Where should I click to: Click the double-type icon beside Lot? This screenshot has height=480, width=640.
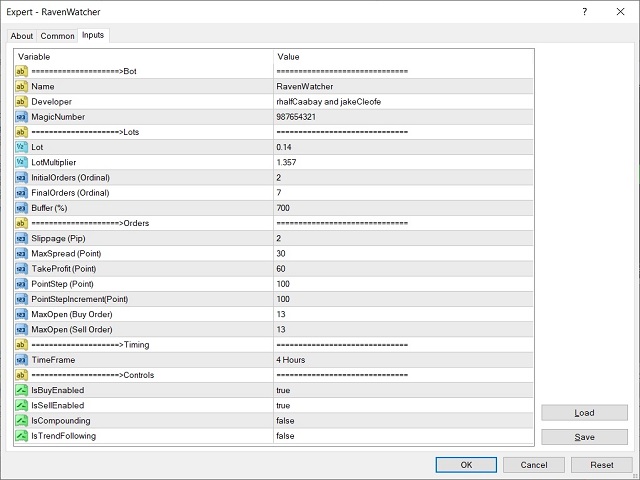tap(21, 147)
